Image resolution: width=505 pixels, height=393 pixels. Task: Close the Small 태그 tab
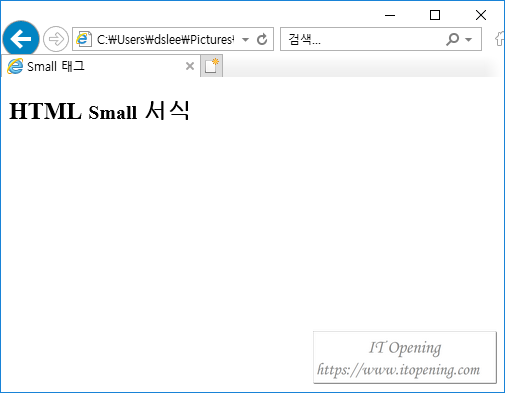point(190,66)
